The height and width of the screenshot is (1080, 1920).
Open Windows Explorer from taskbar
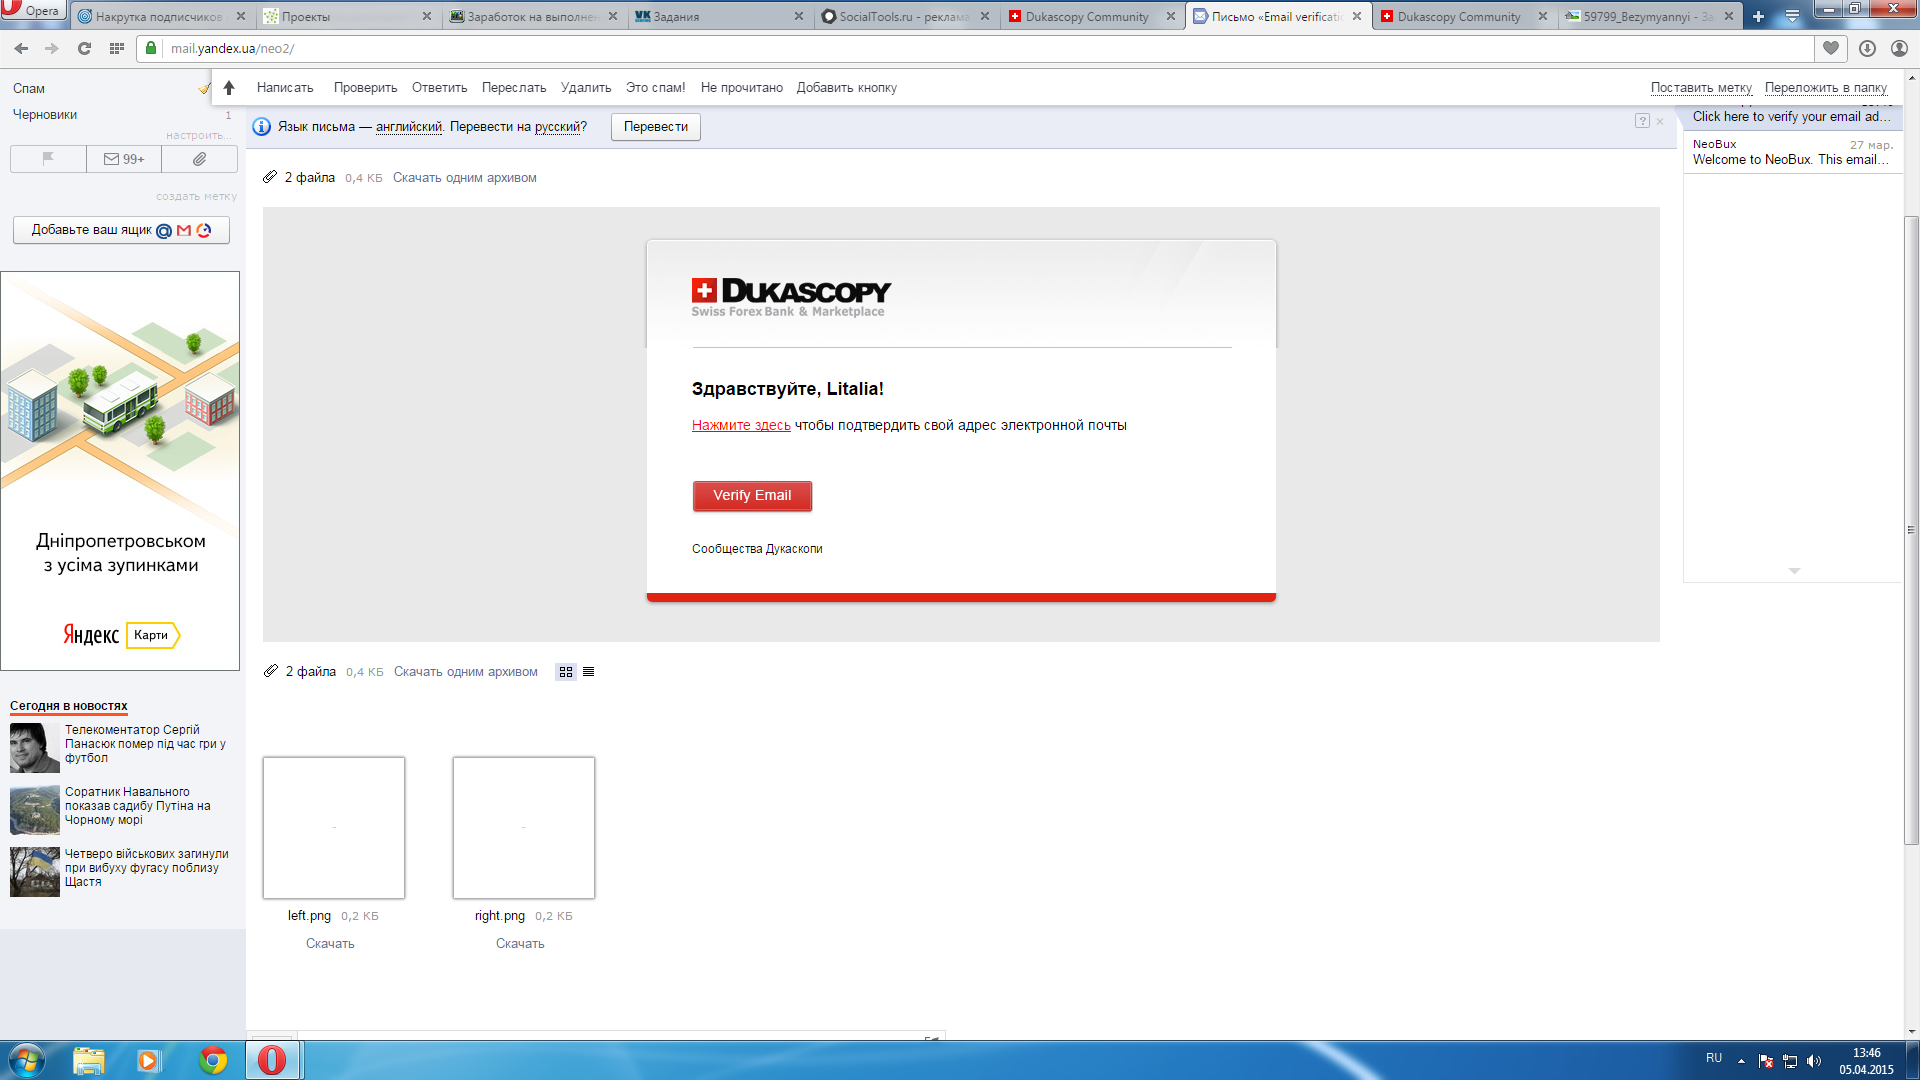(x=89, y=1060)
